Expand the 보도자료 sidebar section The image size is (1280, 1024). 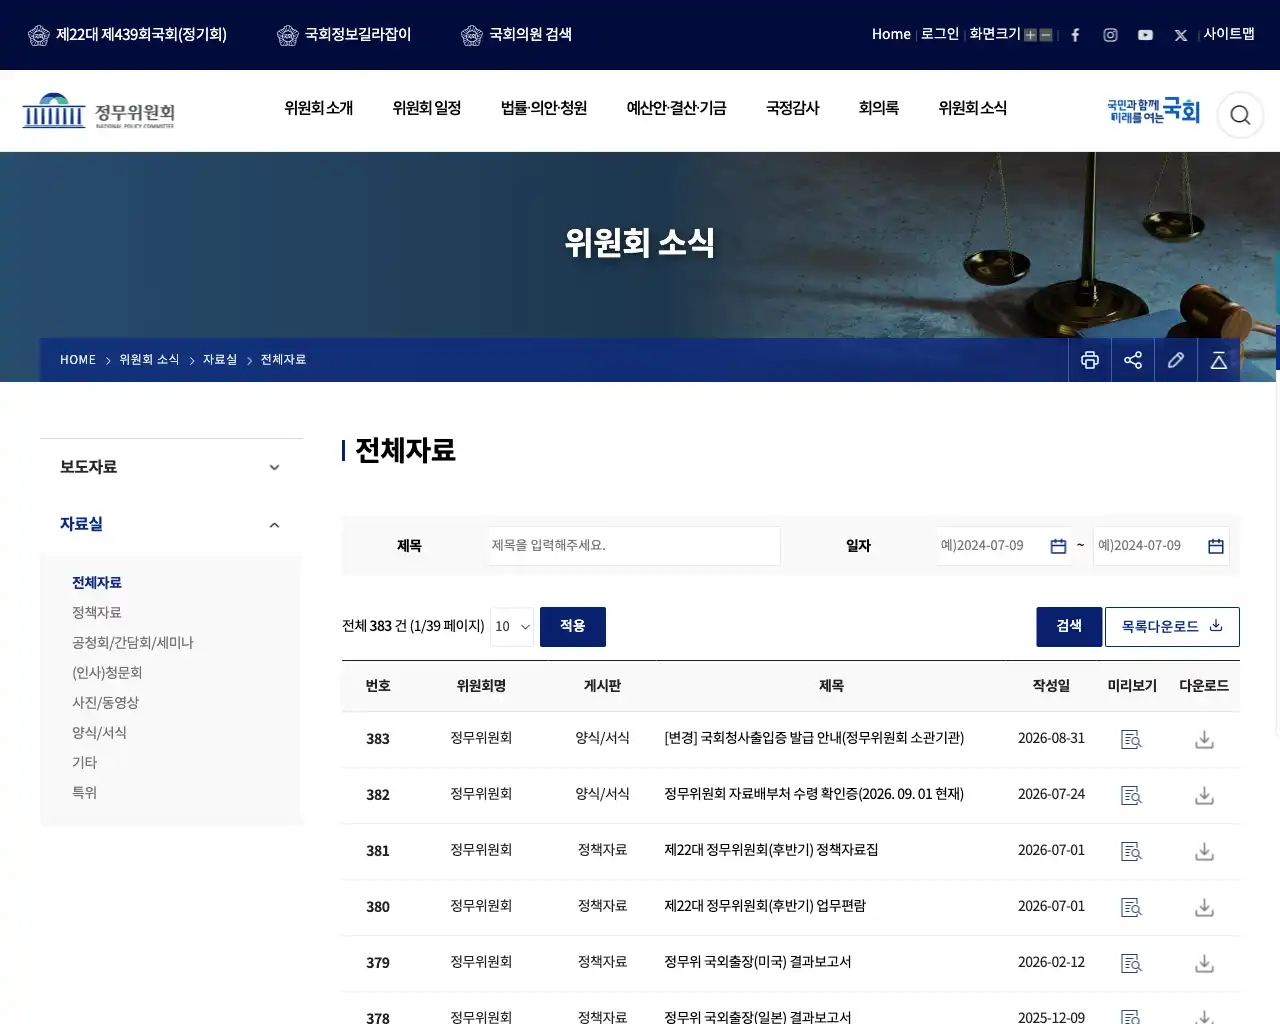[171, 467]
